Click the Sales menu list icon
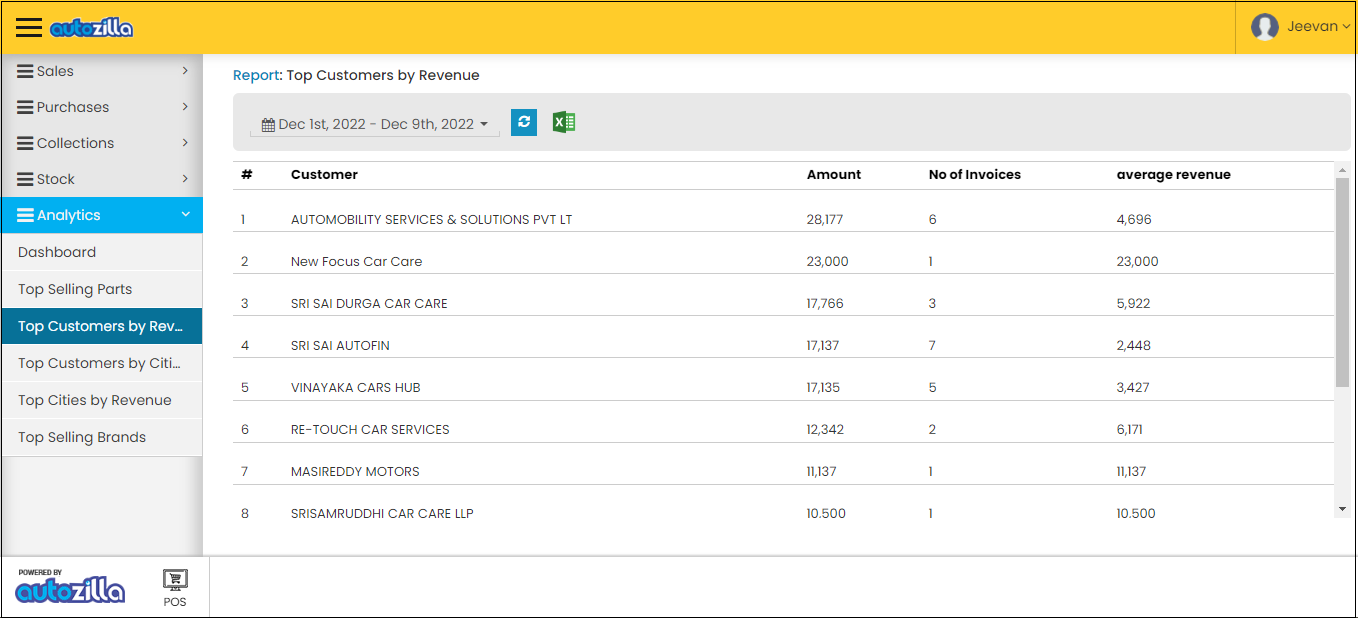Screen dimensions: 1358x618 [x=26, y=71]
